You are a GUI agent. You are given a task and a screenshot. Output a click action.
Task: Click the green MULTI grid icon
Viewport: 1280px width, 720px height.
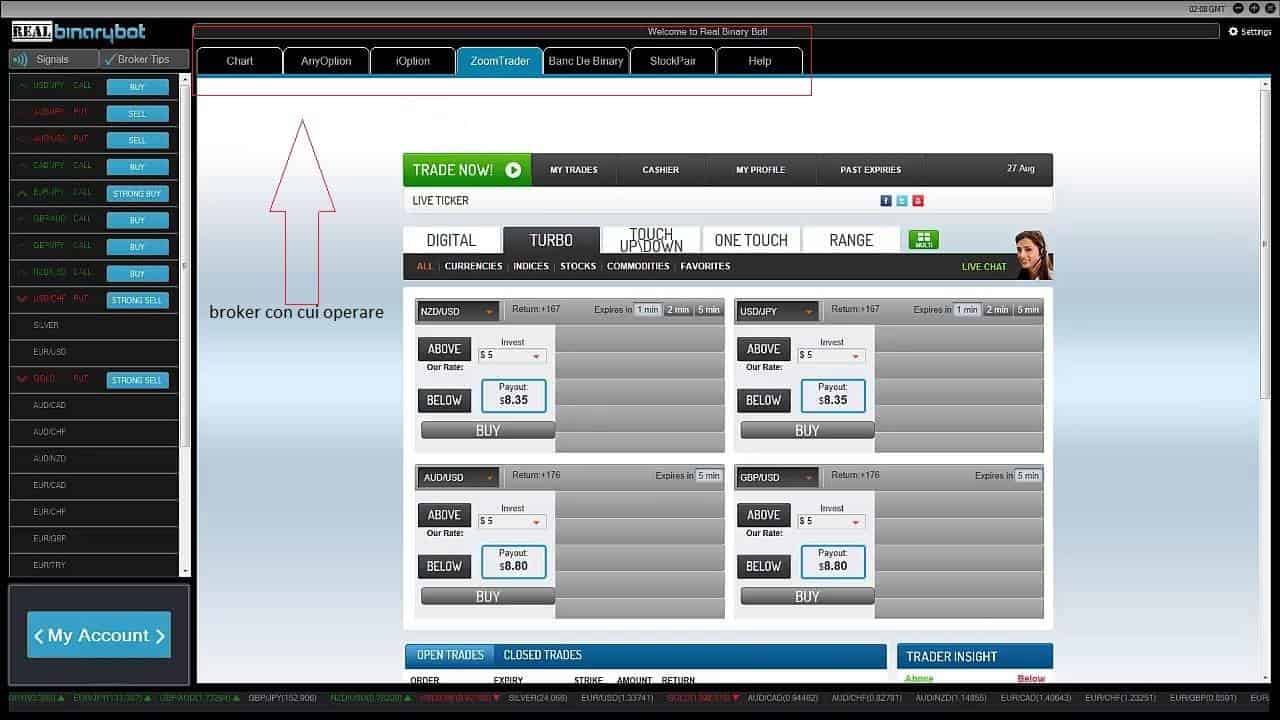[x=923, y=240]
